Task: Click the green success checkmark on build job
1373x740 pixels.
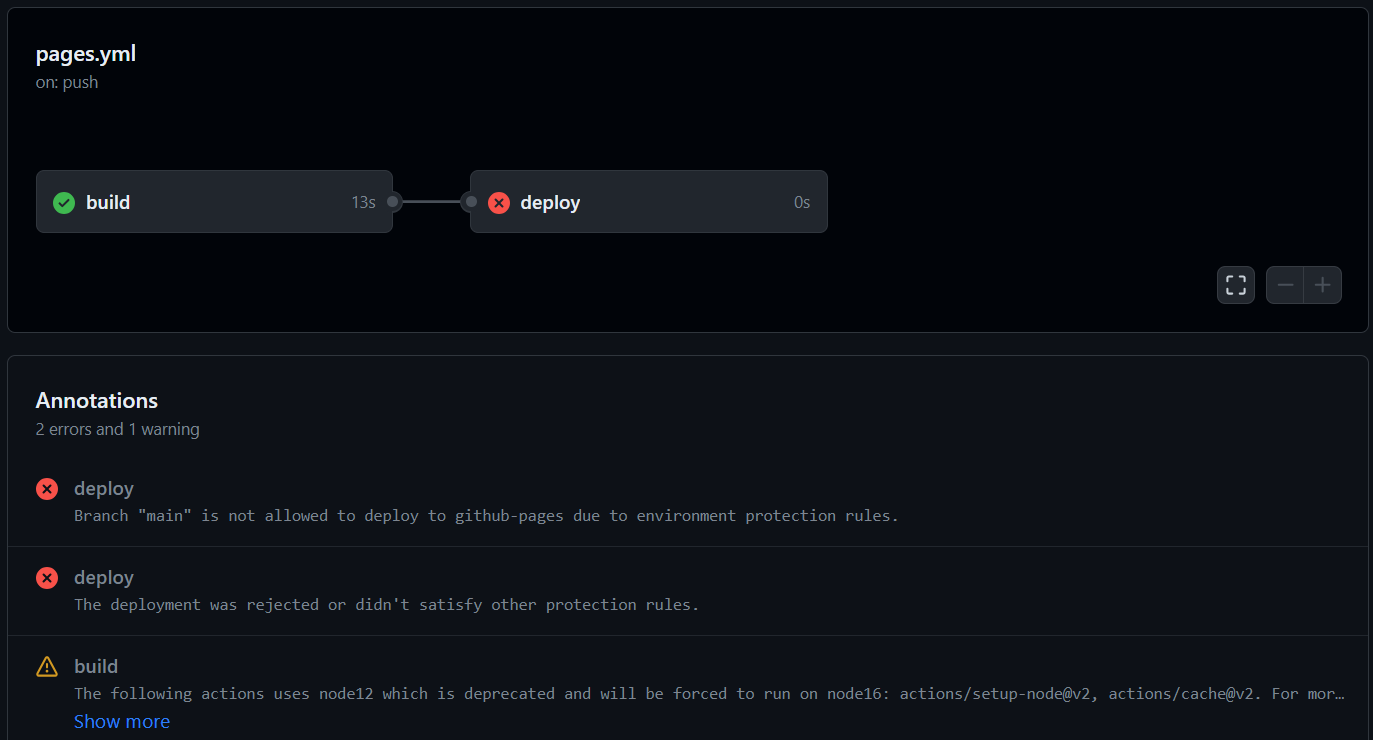Action: (64, 203)
